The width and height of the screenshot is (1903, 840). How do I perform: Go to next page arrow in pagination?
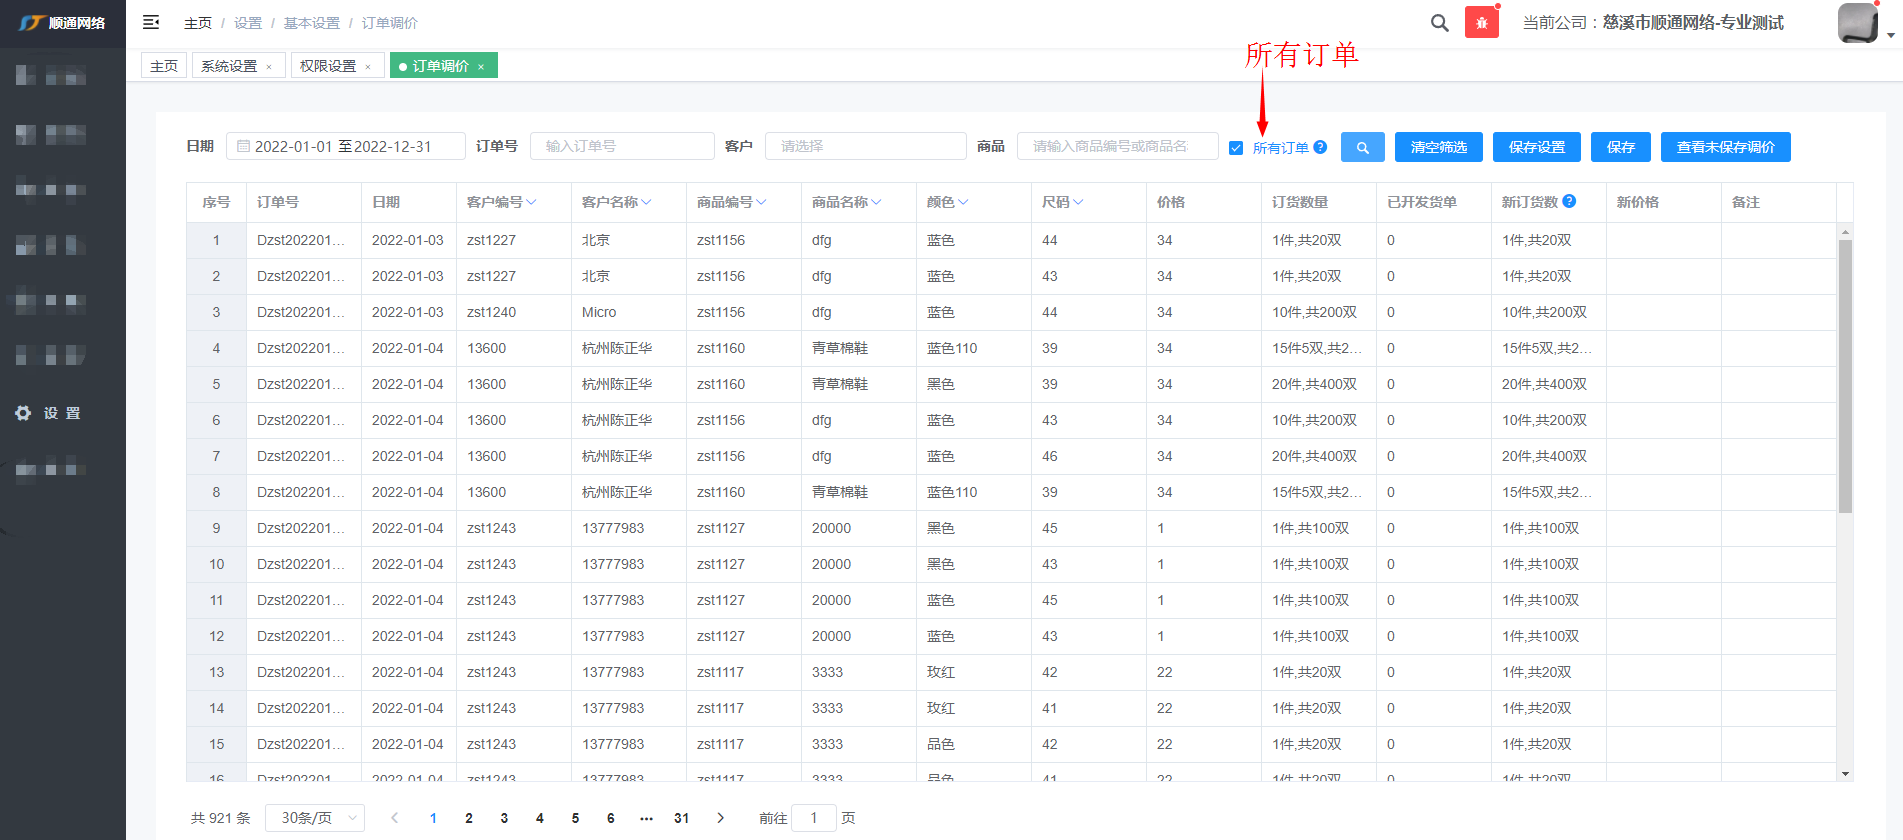720,818
